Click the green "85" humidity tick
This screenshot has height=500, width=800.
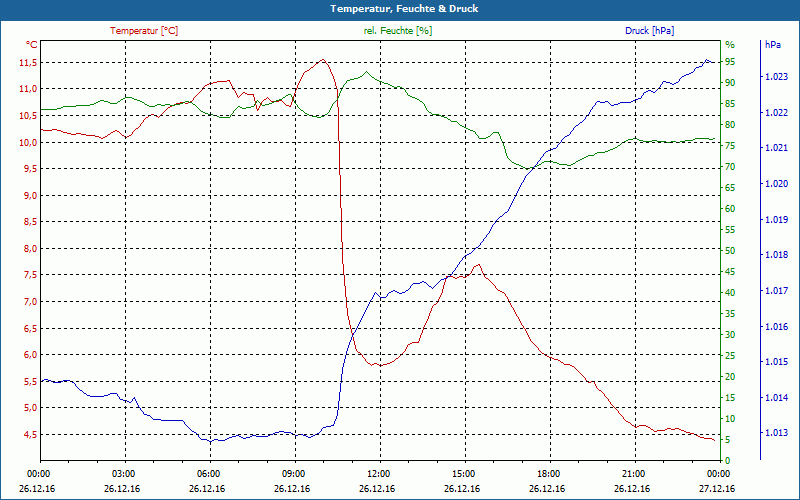tap(730, 104)
